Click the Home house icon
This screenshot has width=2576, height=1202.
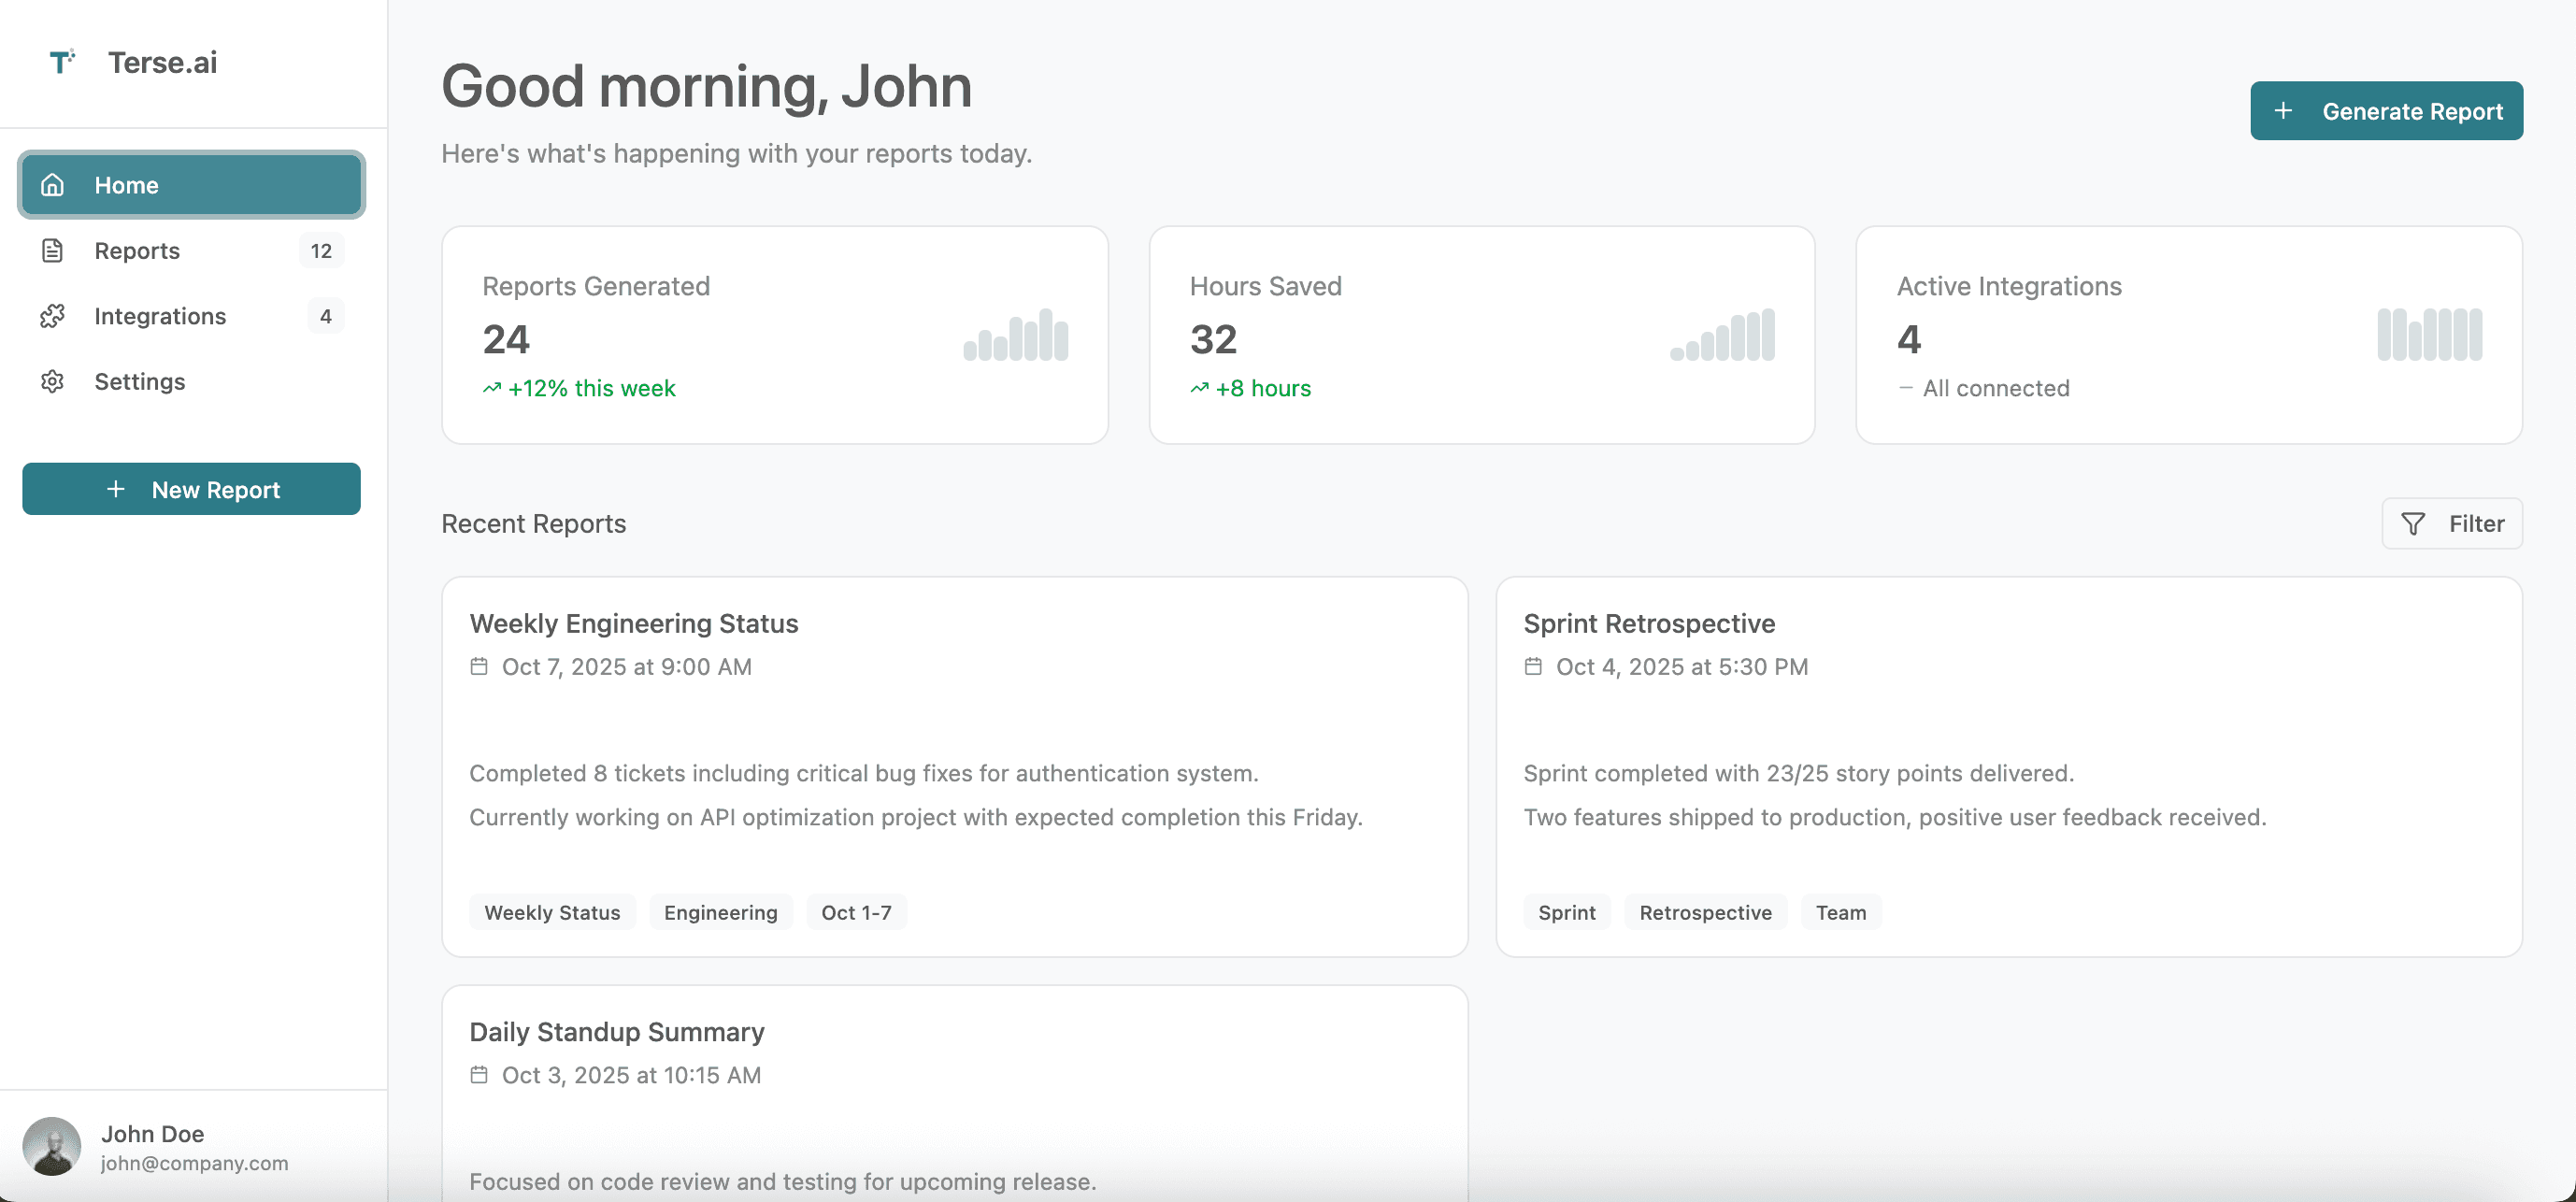pyautogui.click(x=52, y=185)
